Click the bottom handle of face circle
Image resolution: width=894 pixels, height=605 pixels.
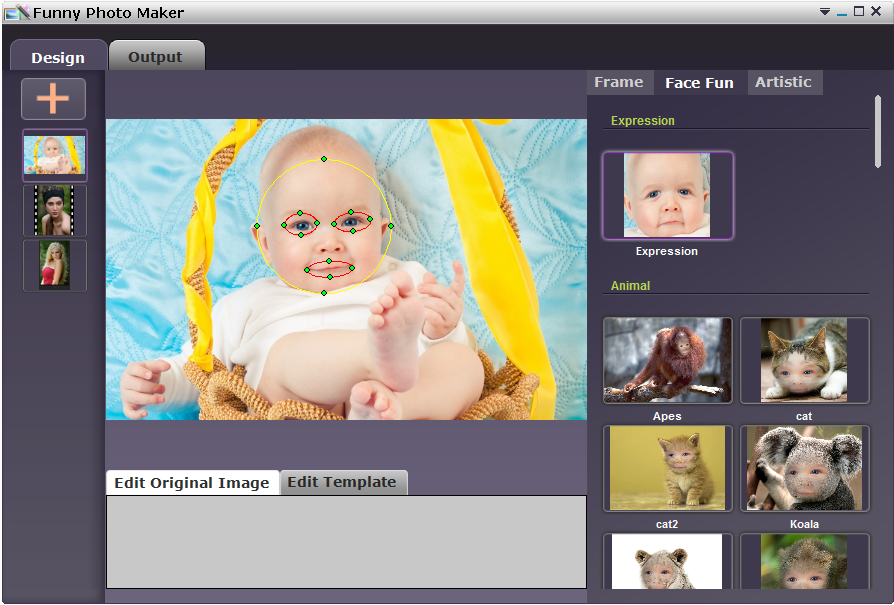[x=324, y=293]
